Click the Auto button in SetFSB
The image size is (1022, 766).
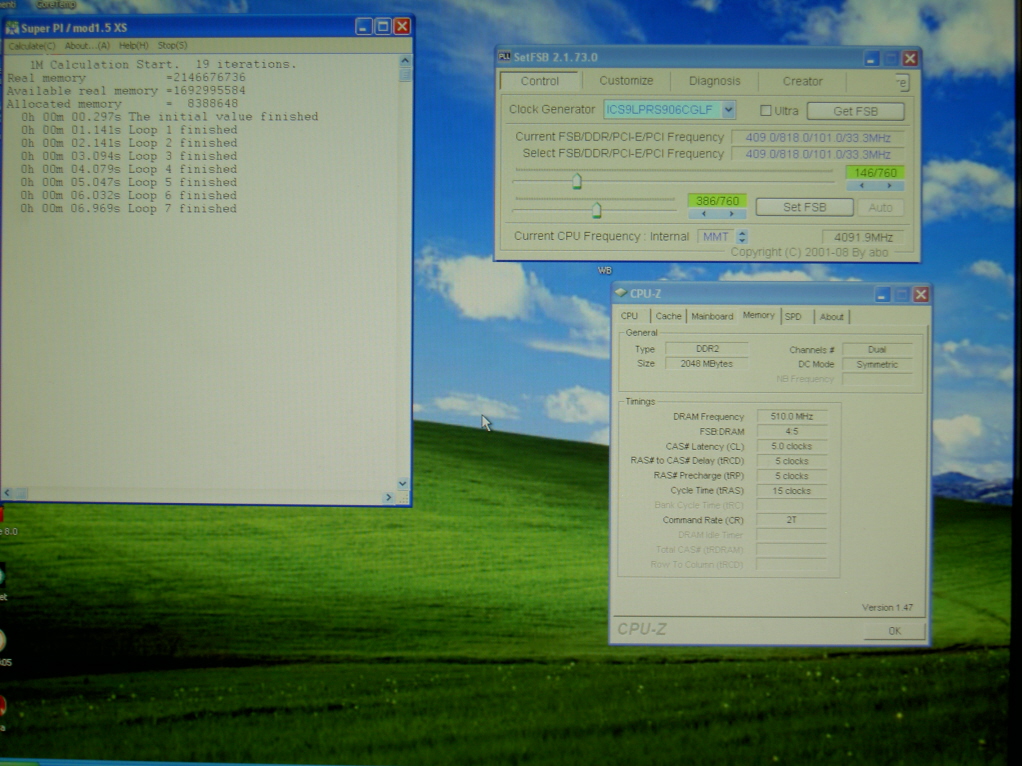point(880,208)
